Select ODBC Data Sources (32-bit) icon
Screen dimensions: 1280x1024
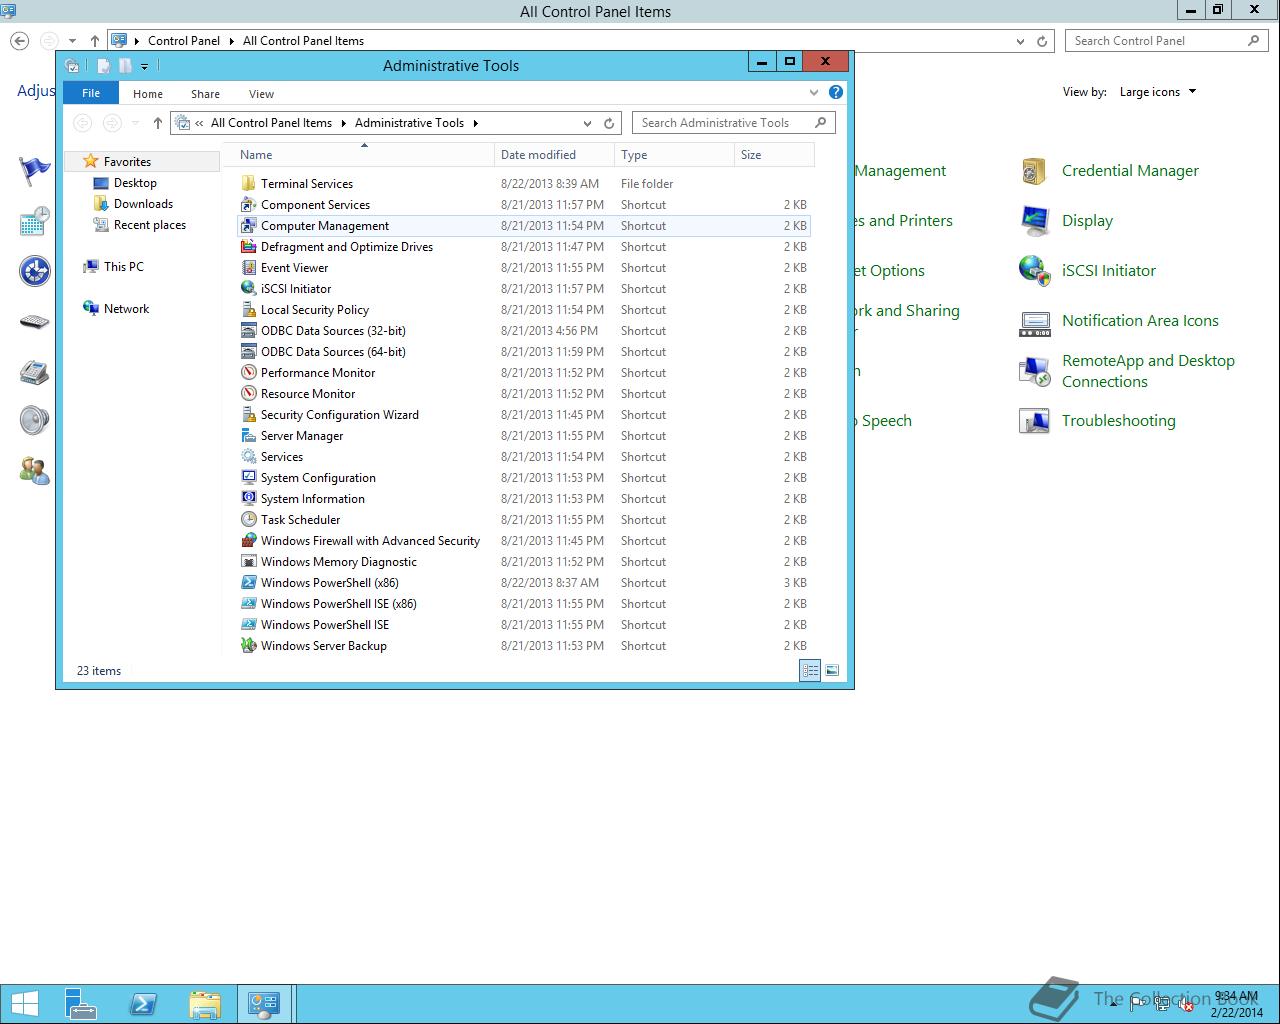[248, 331]
